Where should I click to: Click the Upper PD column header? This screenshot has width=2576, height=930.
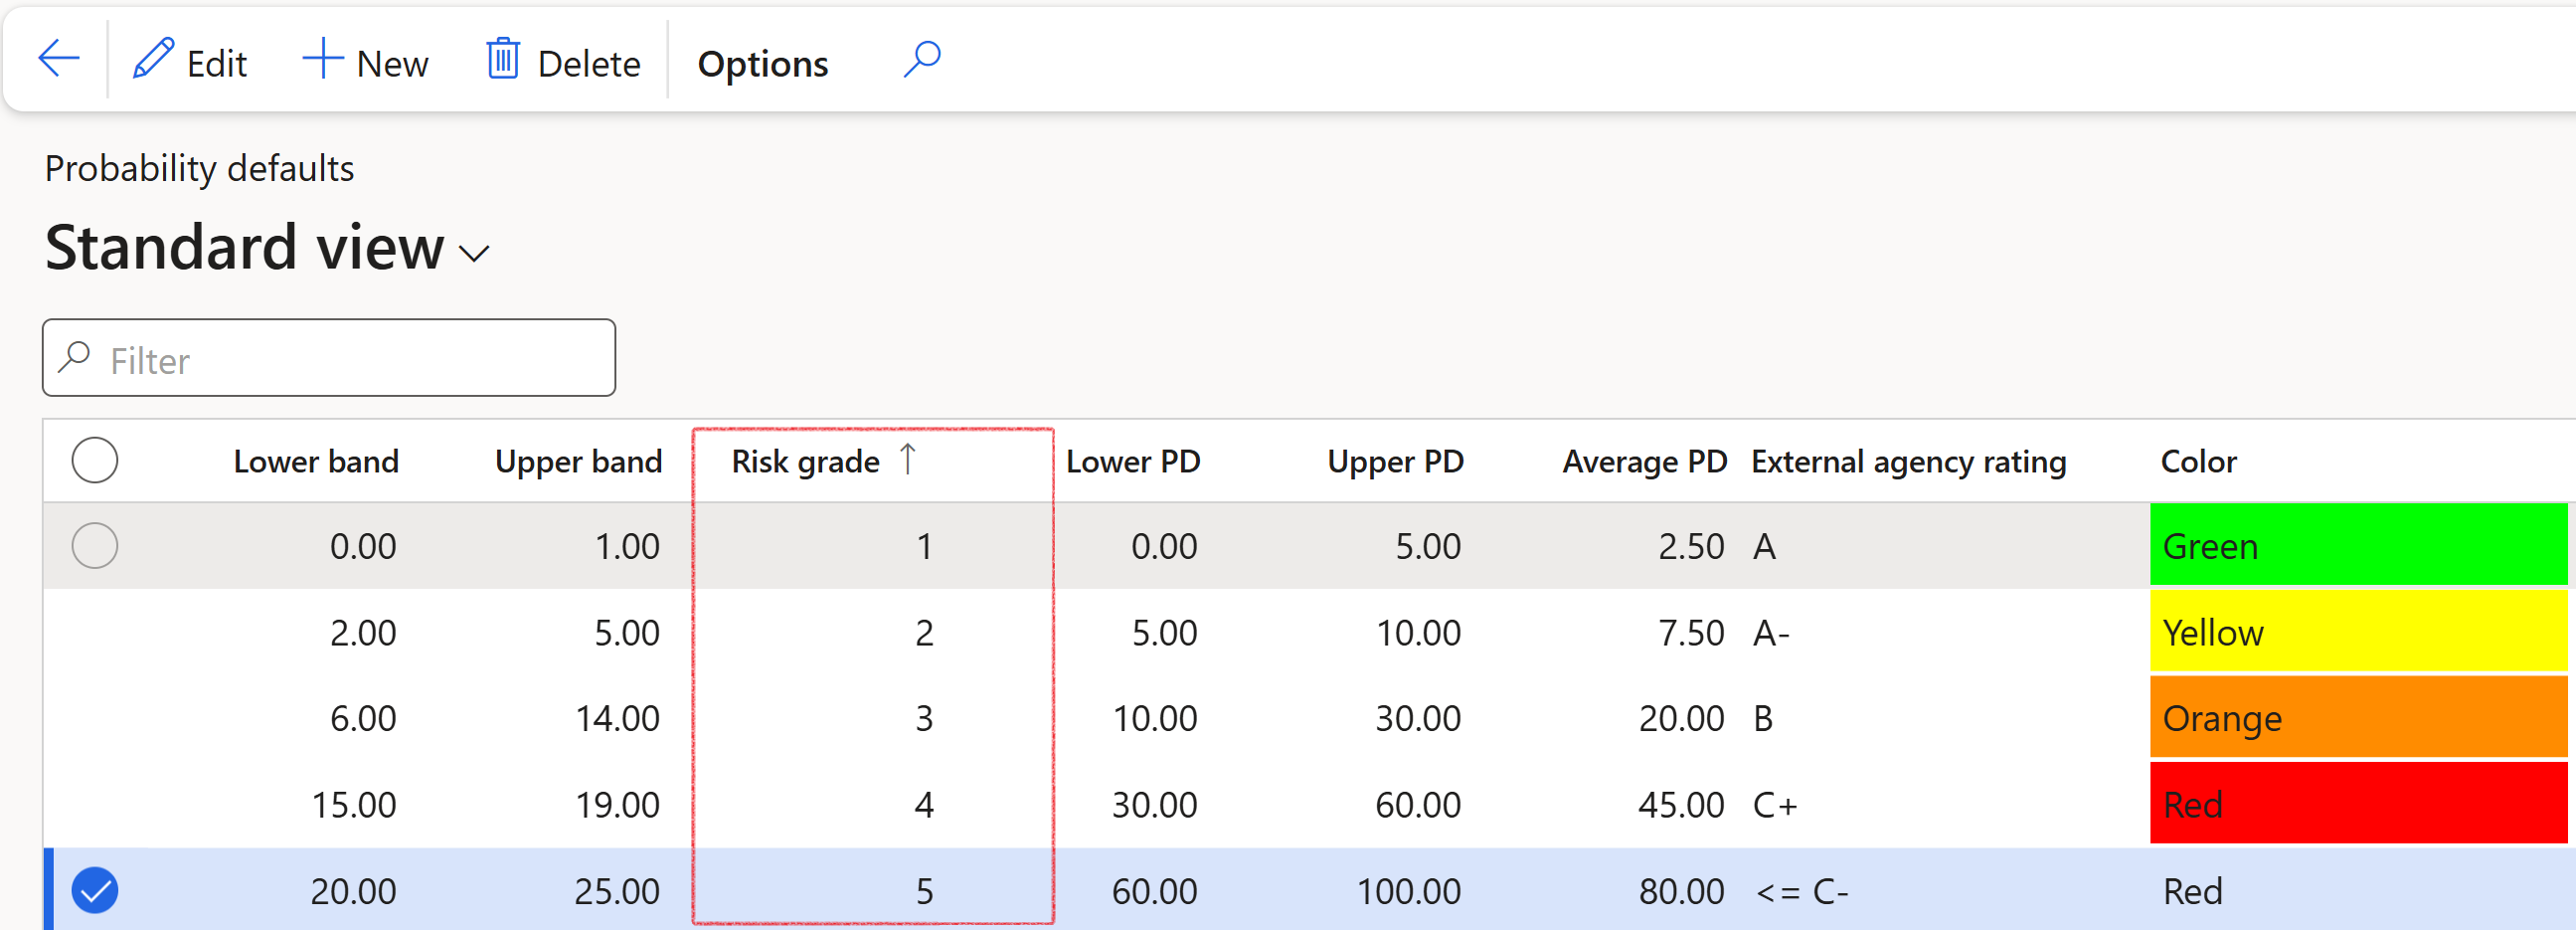tap(1394, 462)
